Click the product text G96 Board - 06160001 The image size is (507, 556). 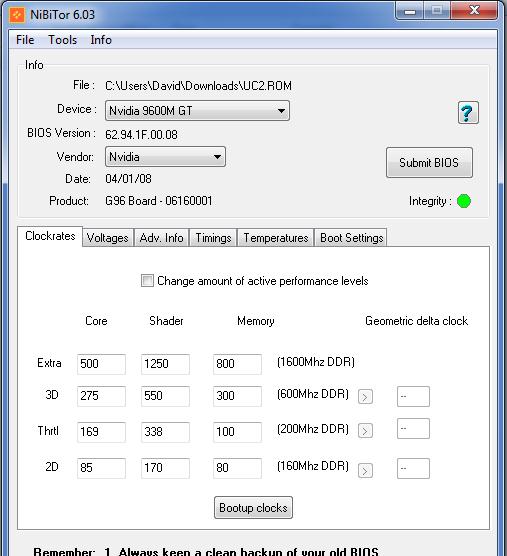(159, 201)
